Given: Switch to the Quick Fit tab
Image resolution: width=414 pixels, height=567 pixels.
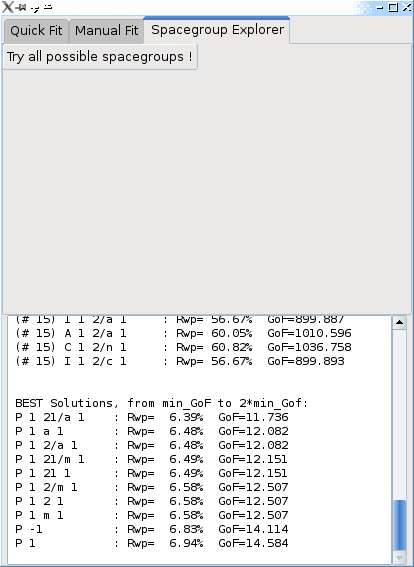Looking at the screenshot, I should (x=36, y=31).
